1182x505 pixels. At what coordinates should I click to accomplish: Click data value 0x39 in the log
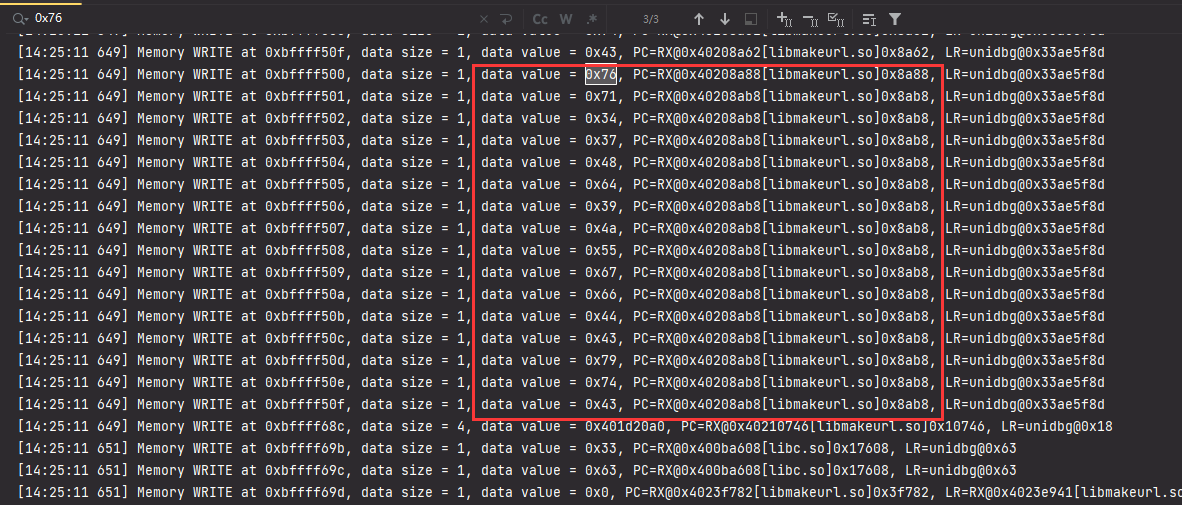601,207
